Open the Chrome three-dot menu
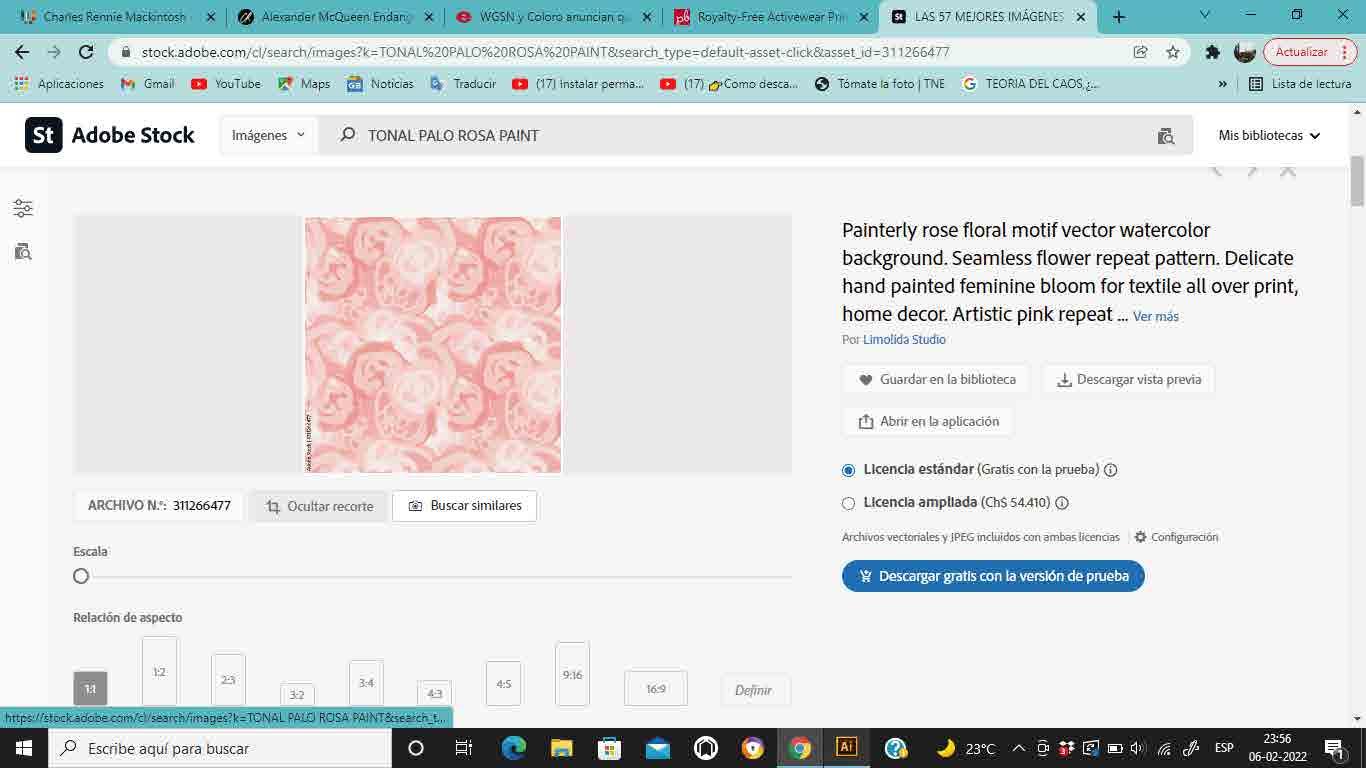 pyautogui.click(x=1347, y=52)
